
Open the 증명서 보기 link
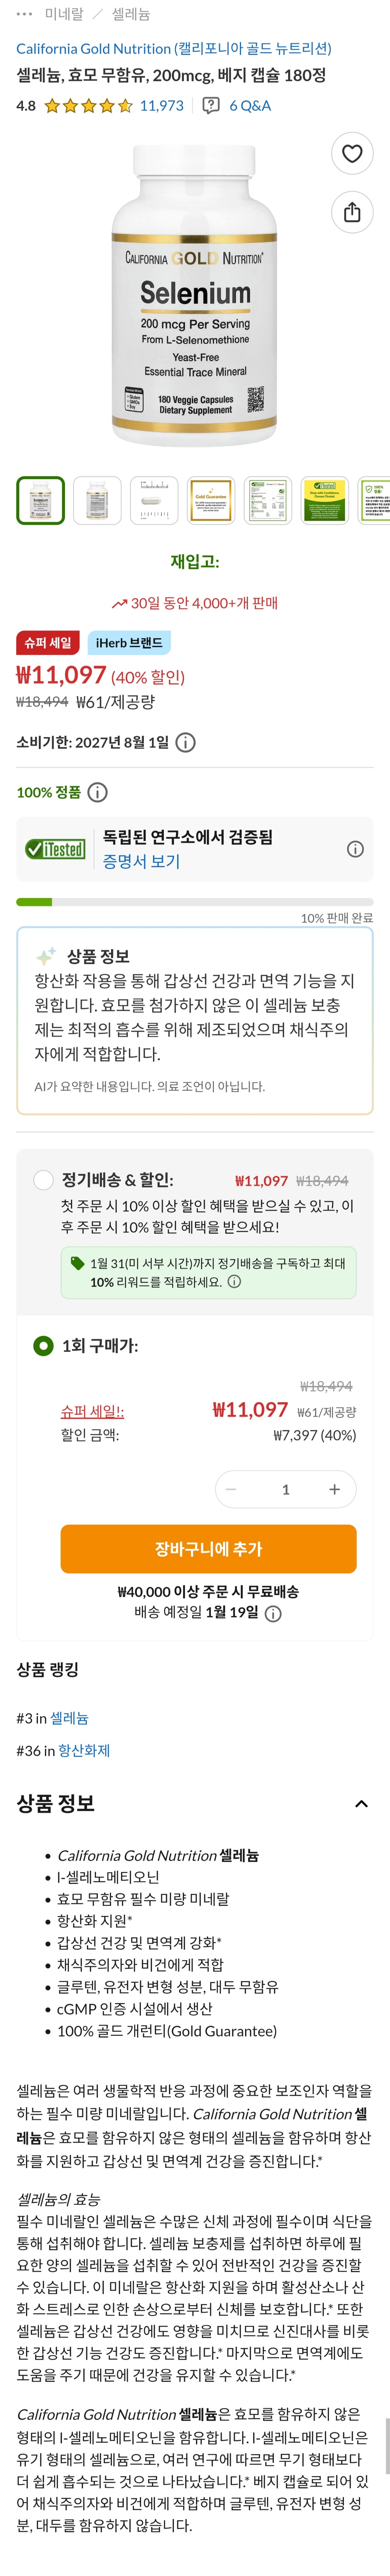tap(141, 861)
